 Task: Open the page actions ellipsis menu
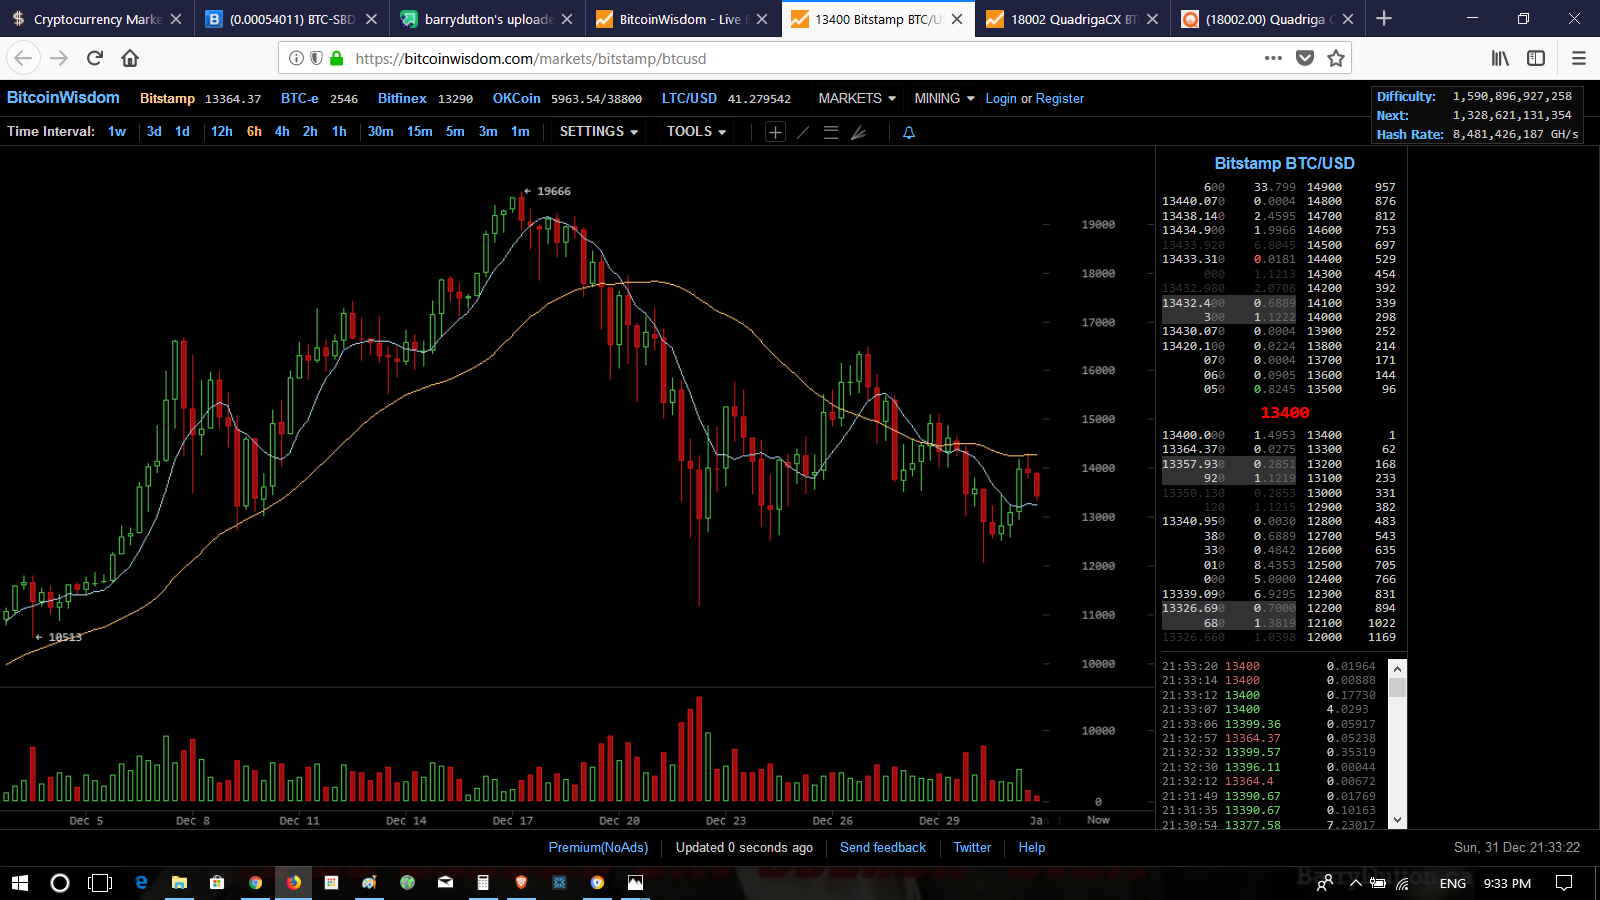[x=1273, y=58]
